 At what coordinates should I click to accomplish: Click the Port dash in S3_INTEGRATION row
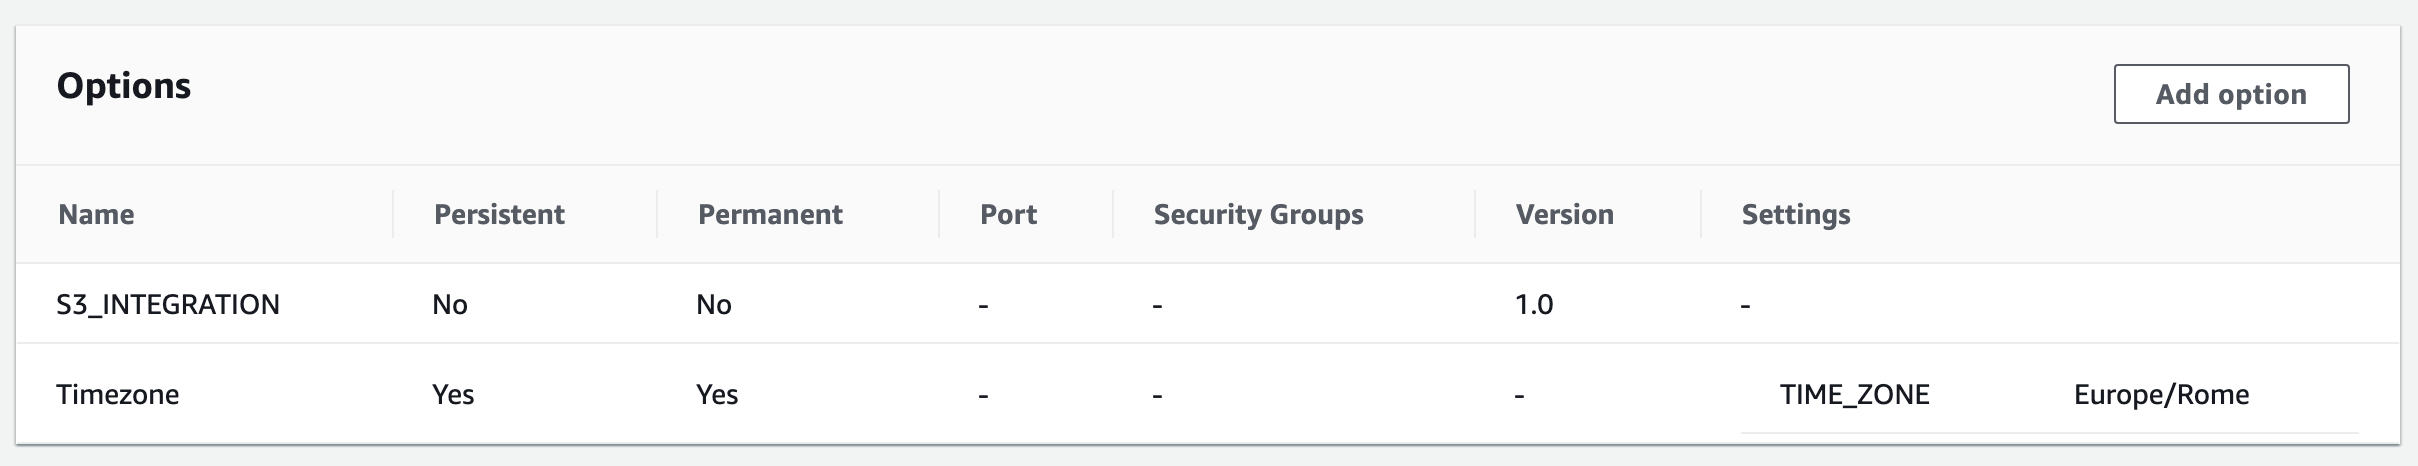pos(984,306)
